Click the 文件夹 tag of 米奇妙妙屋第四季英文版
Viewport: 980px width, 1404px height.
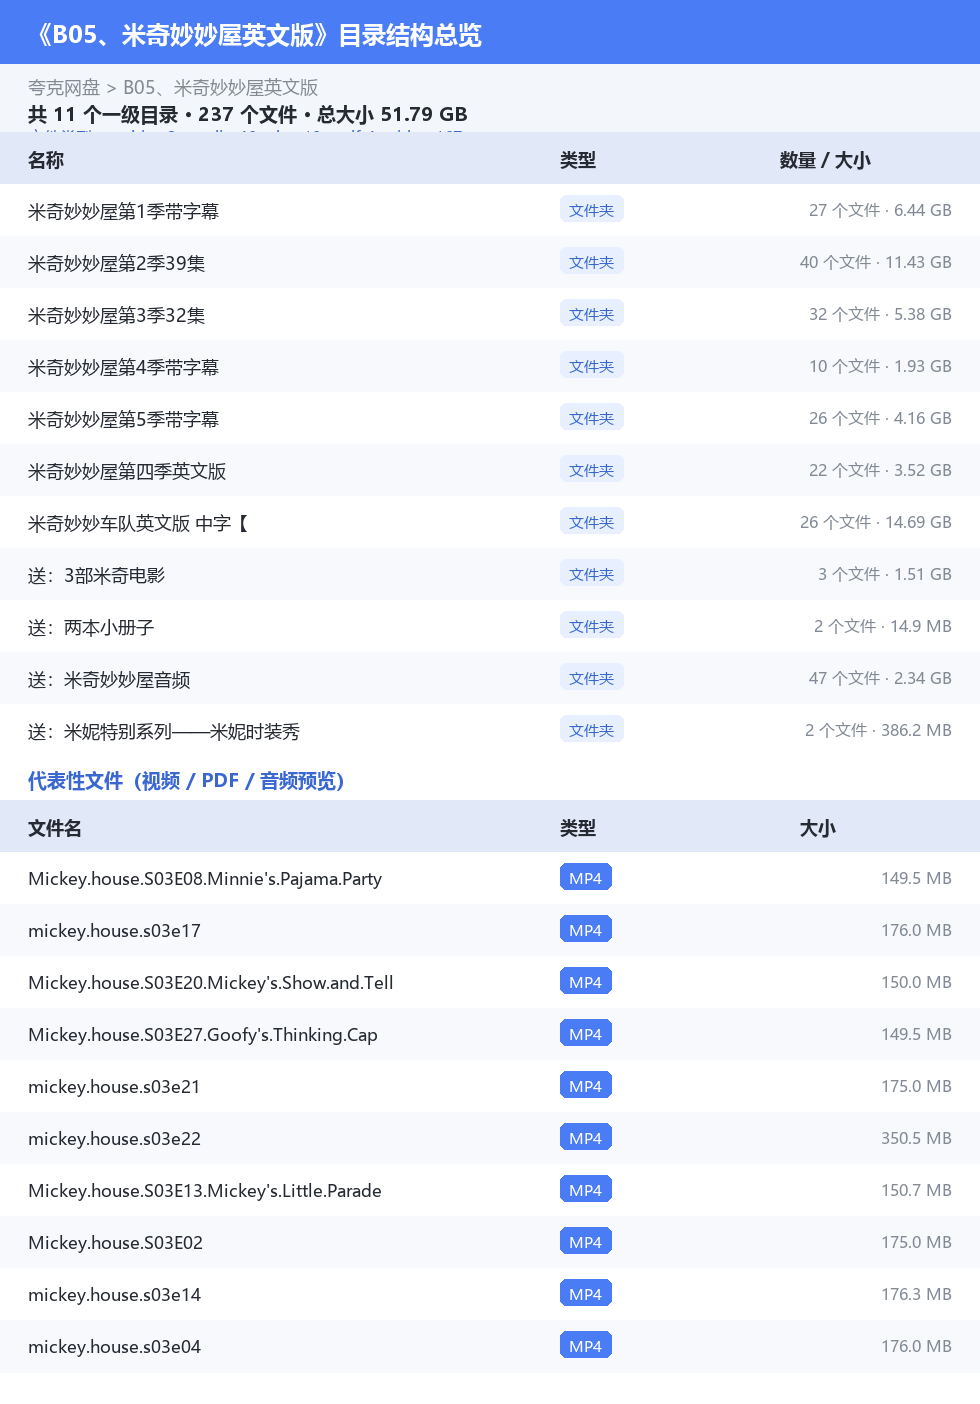592,469
